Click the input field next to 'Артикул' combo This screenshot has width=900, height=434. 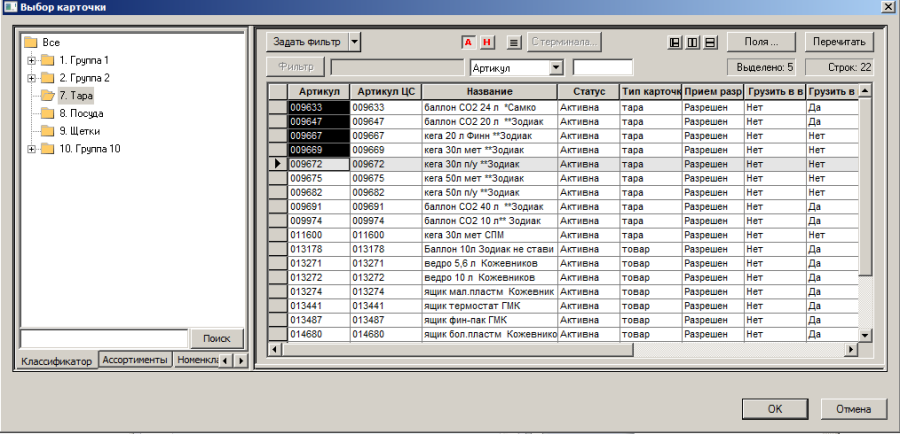603,68
